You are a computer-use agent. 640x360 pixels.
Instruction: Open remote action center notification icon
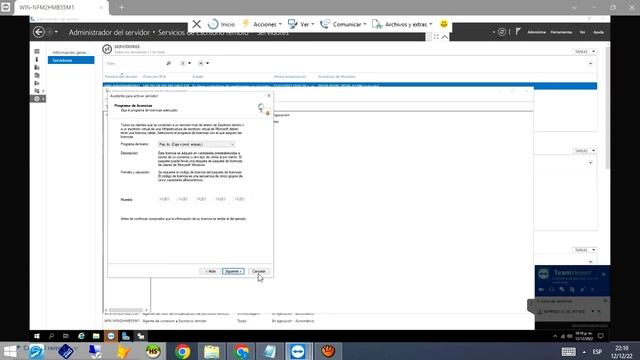coord(600,336)
